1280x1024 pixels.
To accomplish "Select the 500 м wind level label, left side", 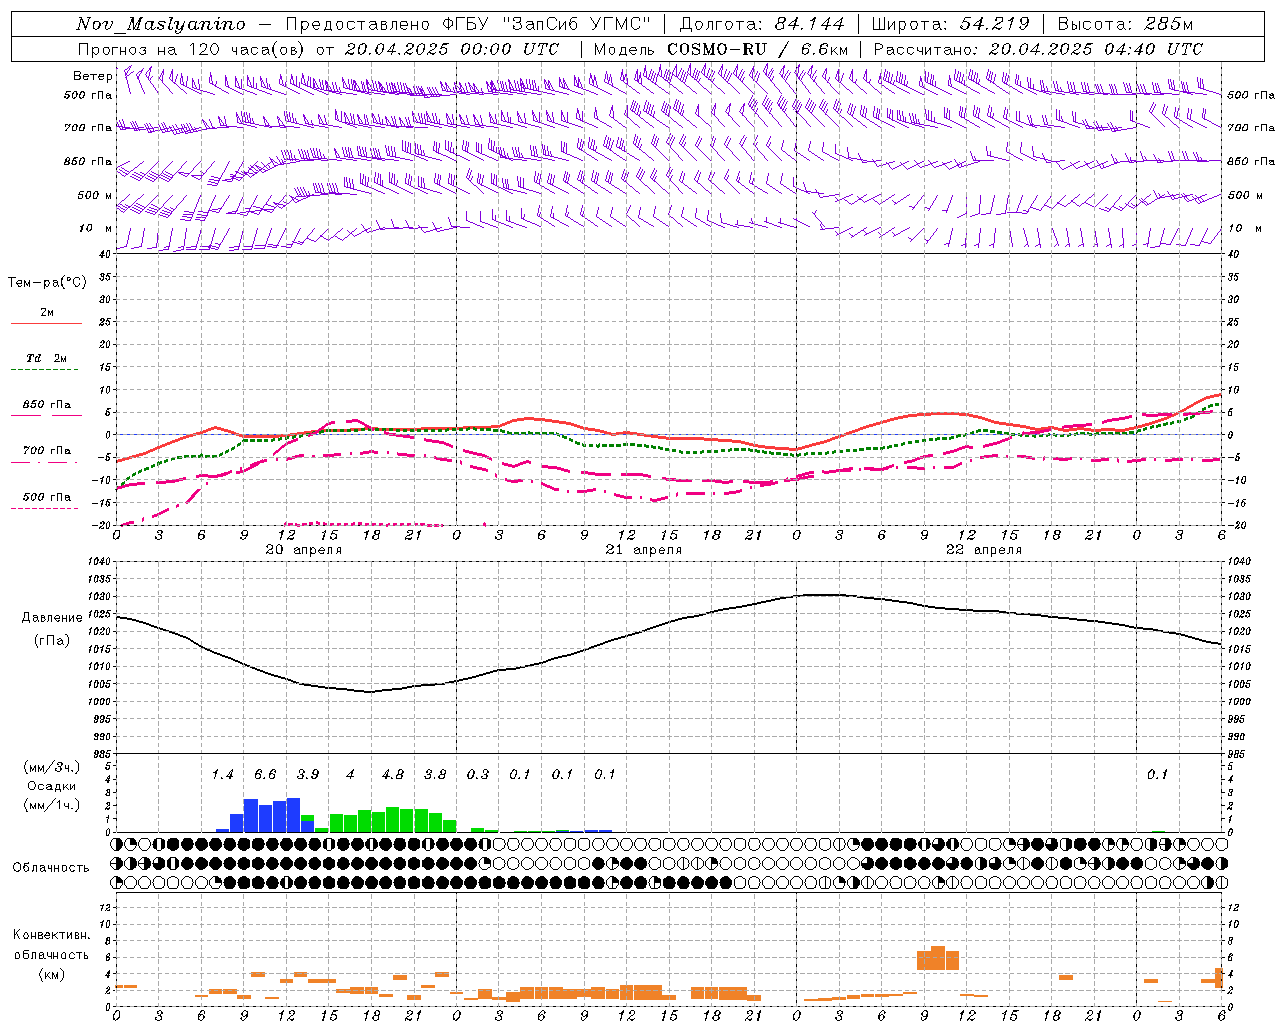I will [95, 195].
